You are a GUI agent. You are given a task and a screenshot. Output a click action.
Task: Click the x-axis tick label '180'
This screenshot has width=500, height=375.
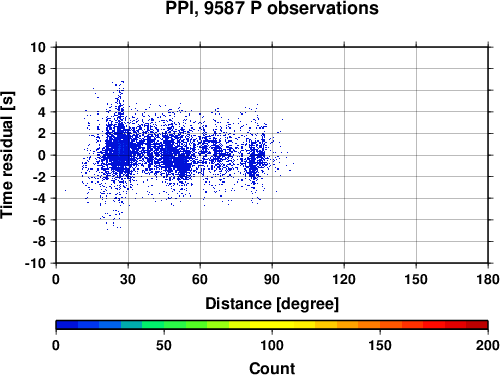coord(488,279)
